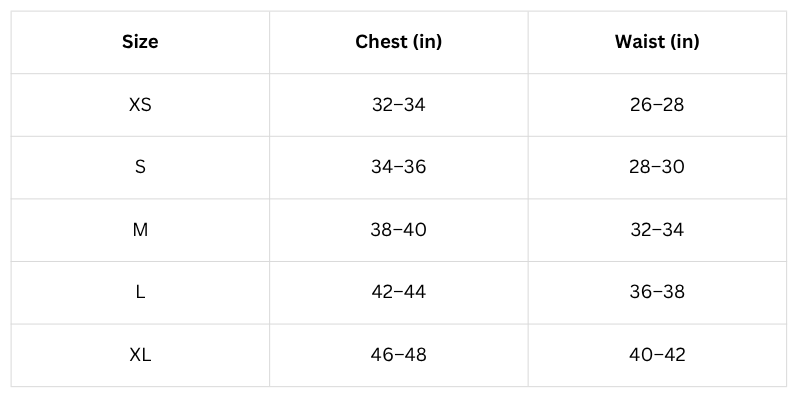Pick the L waist value 36–38
Image resolution: width=800 pixels, height=400 pixels.
point(657,292)
